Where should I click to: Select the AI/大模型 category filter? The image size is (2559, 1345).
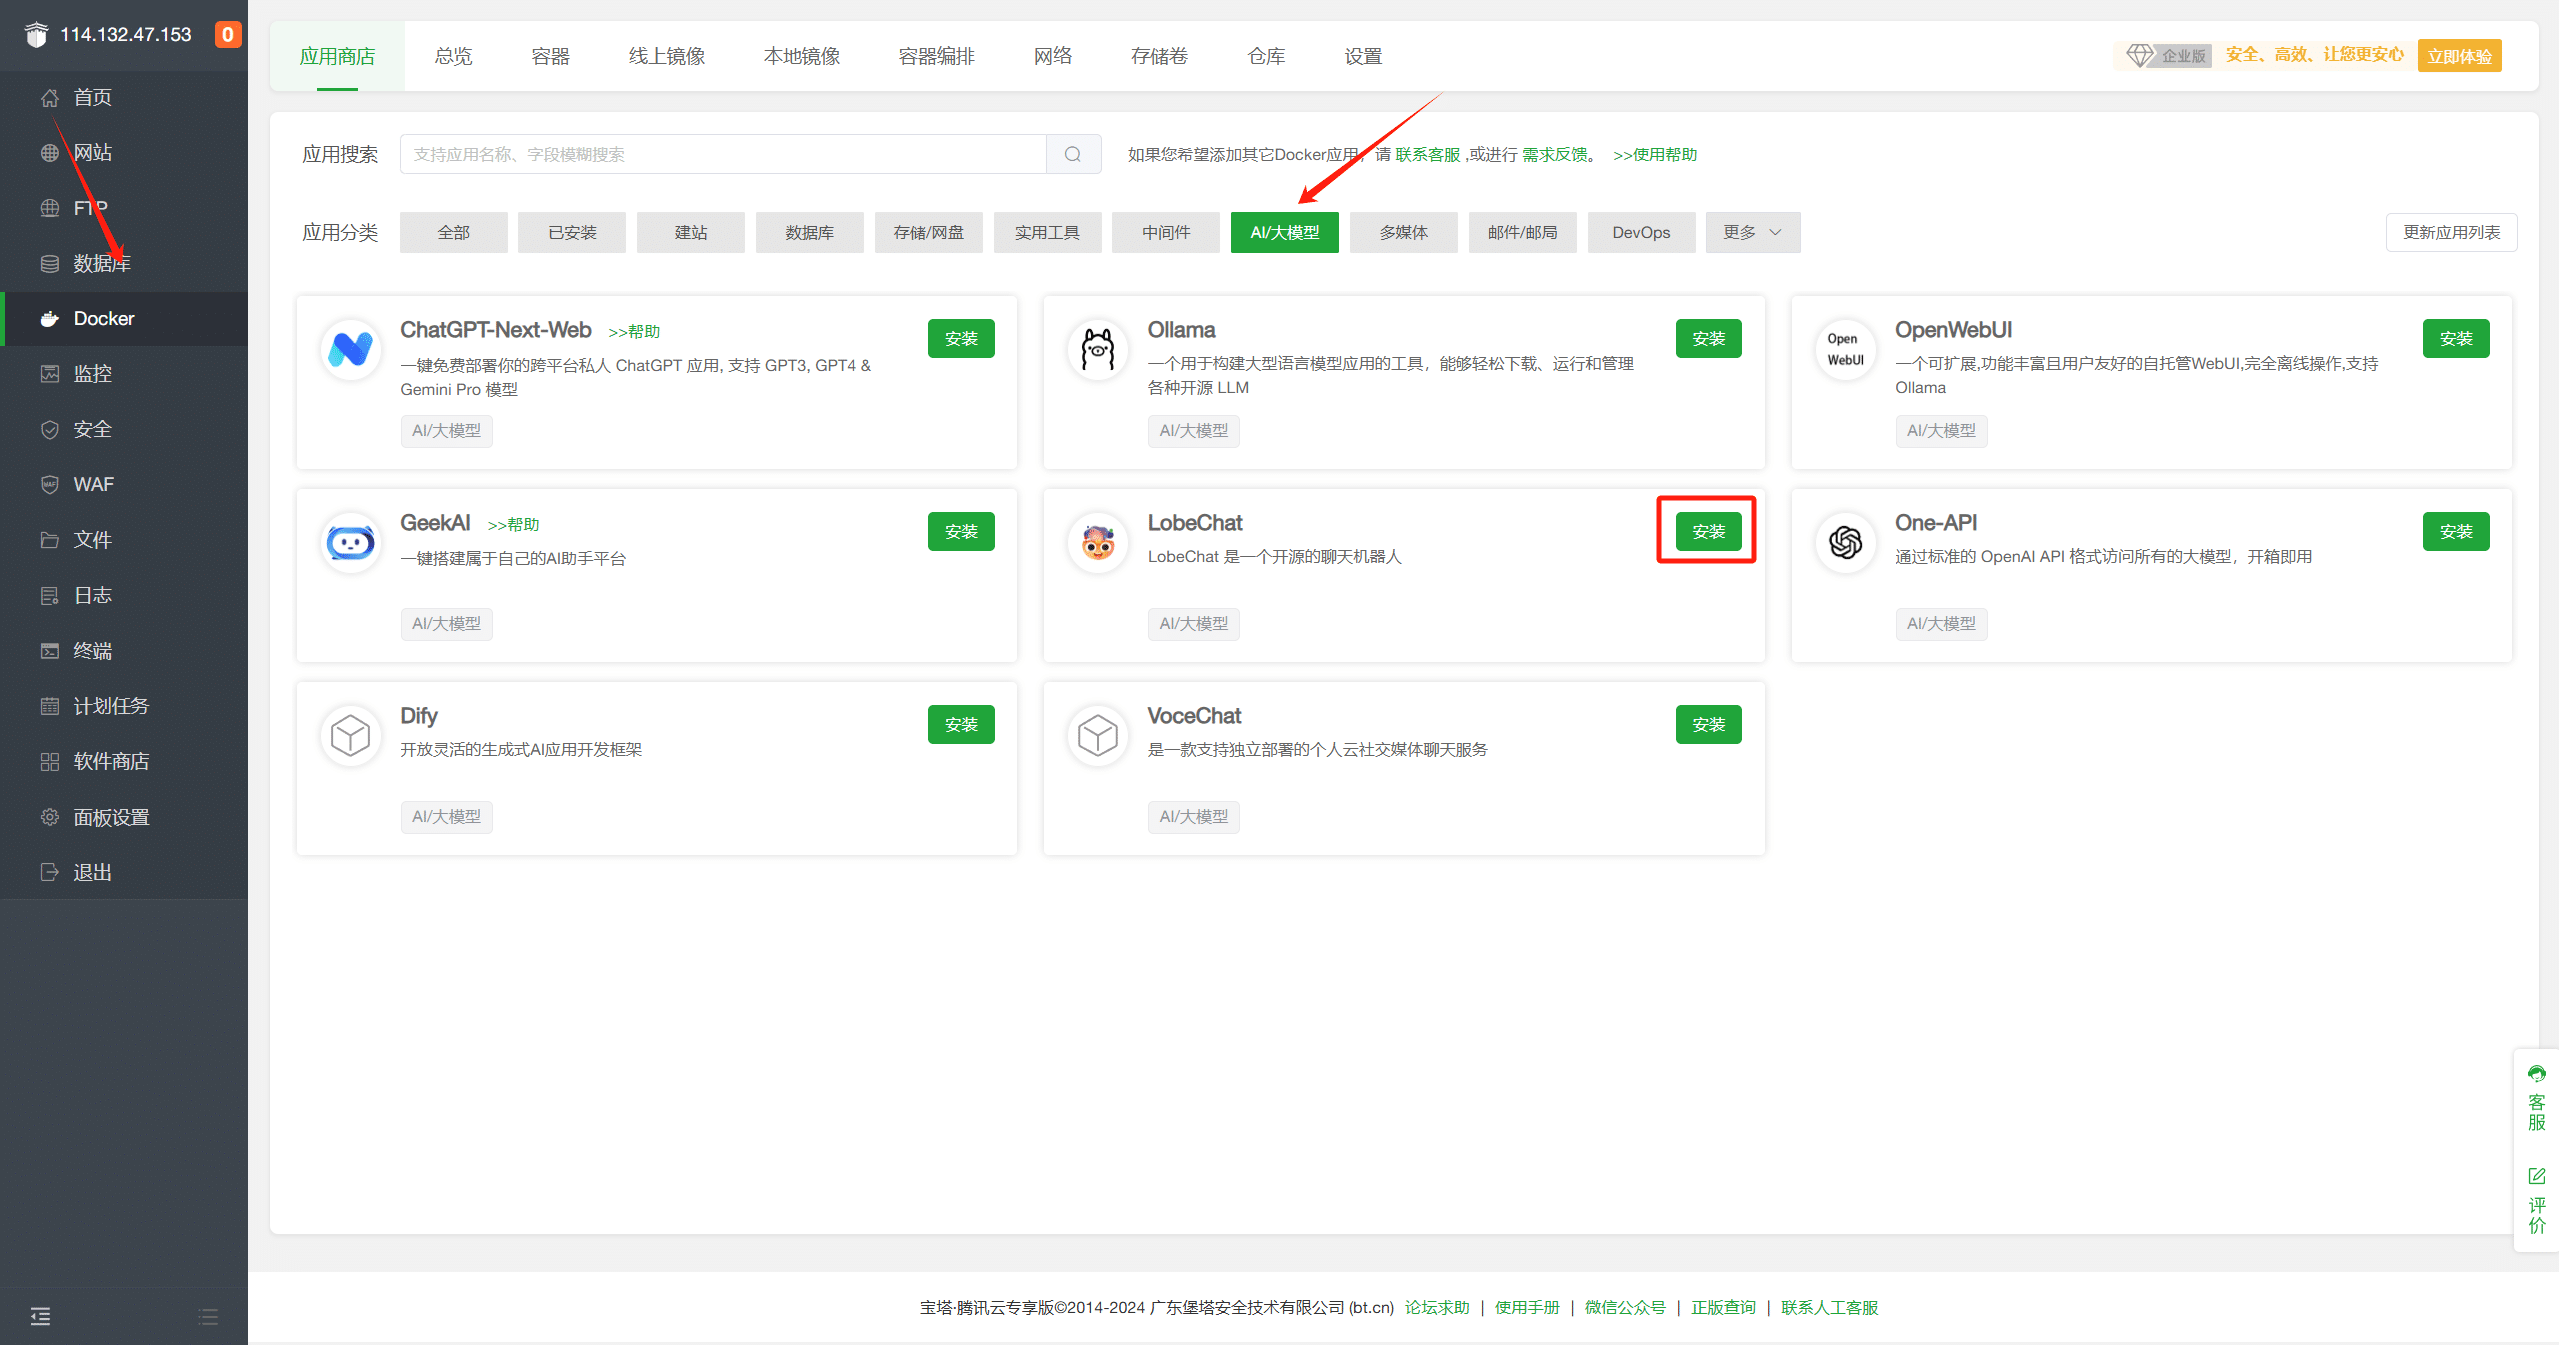click(x=1284, y=232)
